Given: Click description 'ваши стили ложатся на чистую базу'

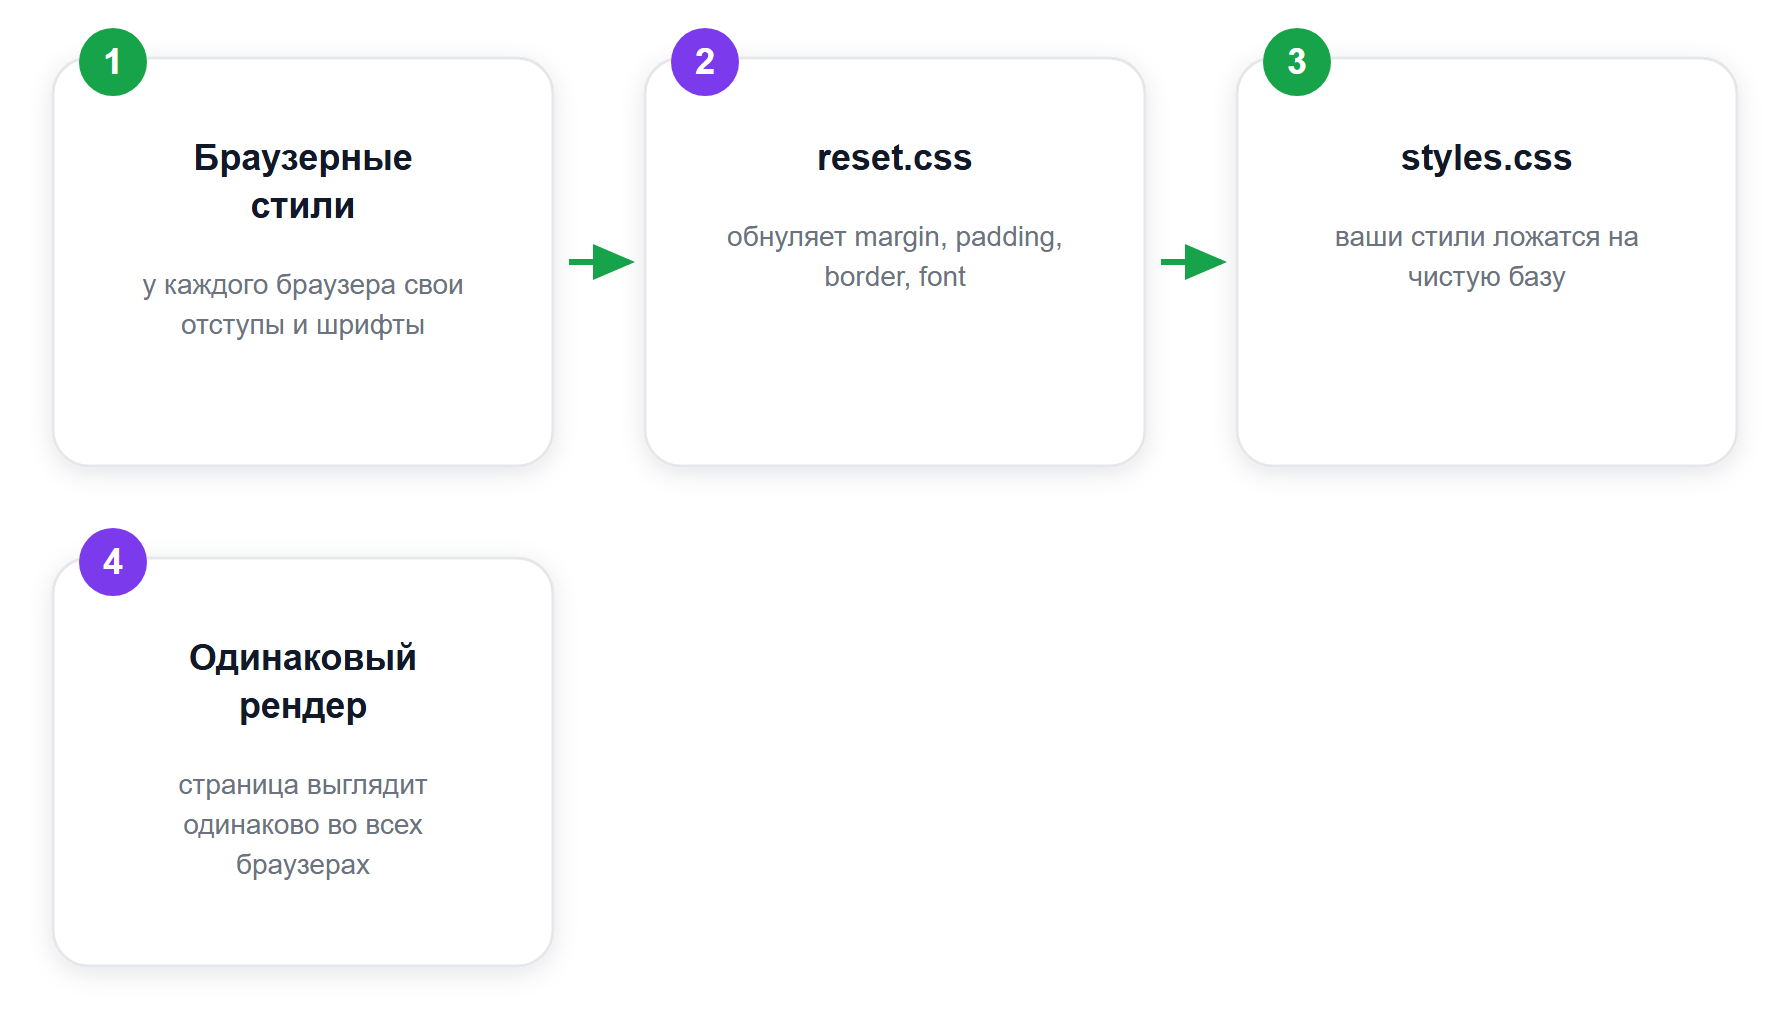Looking at the screenshot, I should [1487, 256].
